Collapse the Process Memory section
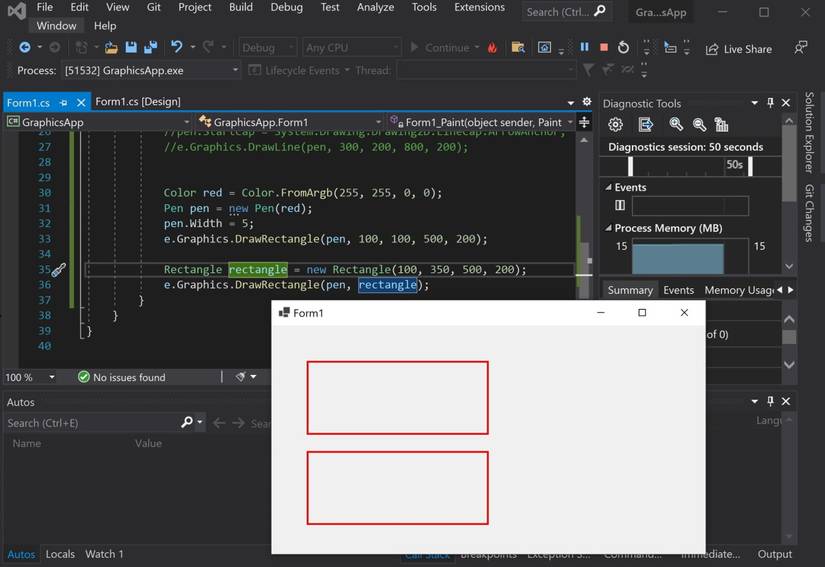This screenshot has width=825, height=567. click(608, 228)
